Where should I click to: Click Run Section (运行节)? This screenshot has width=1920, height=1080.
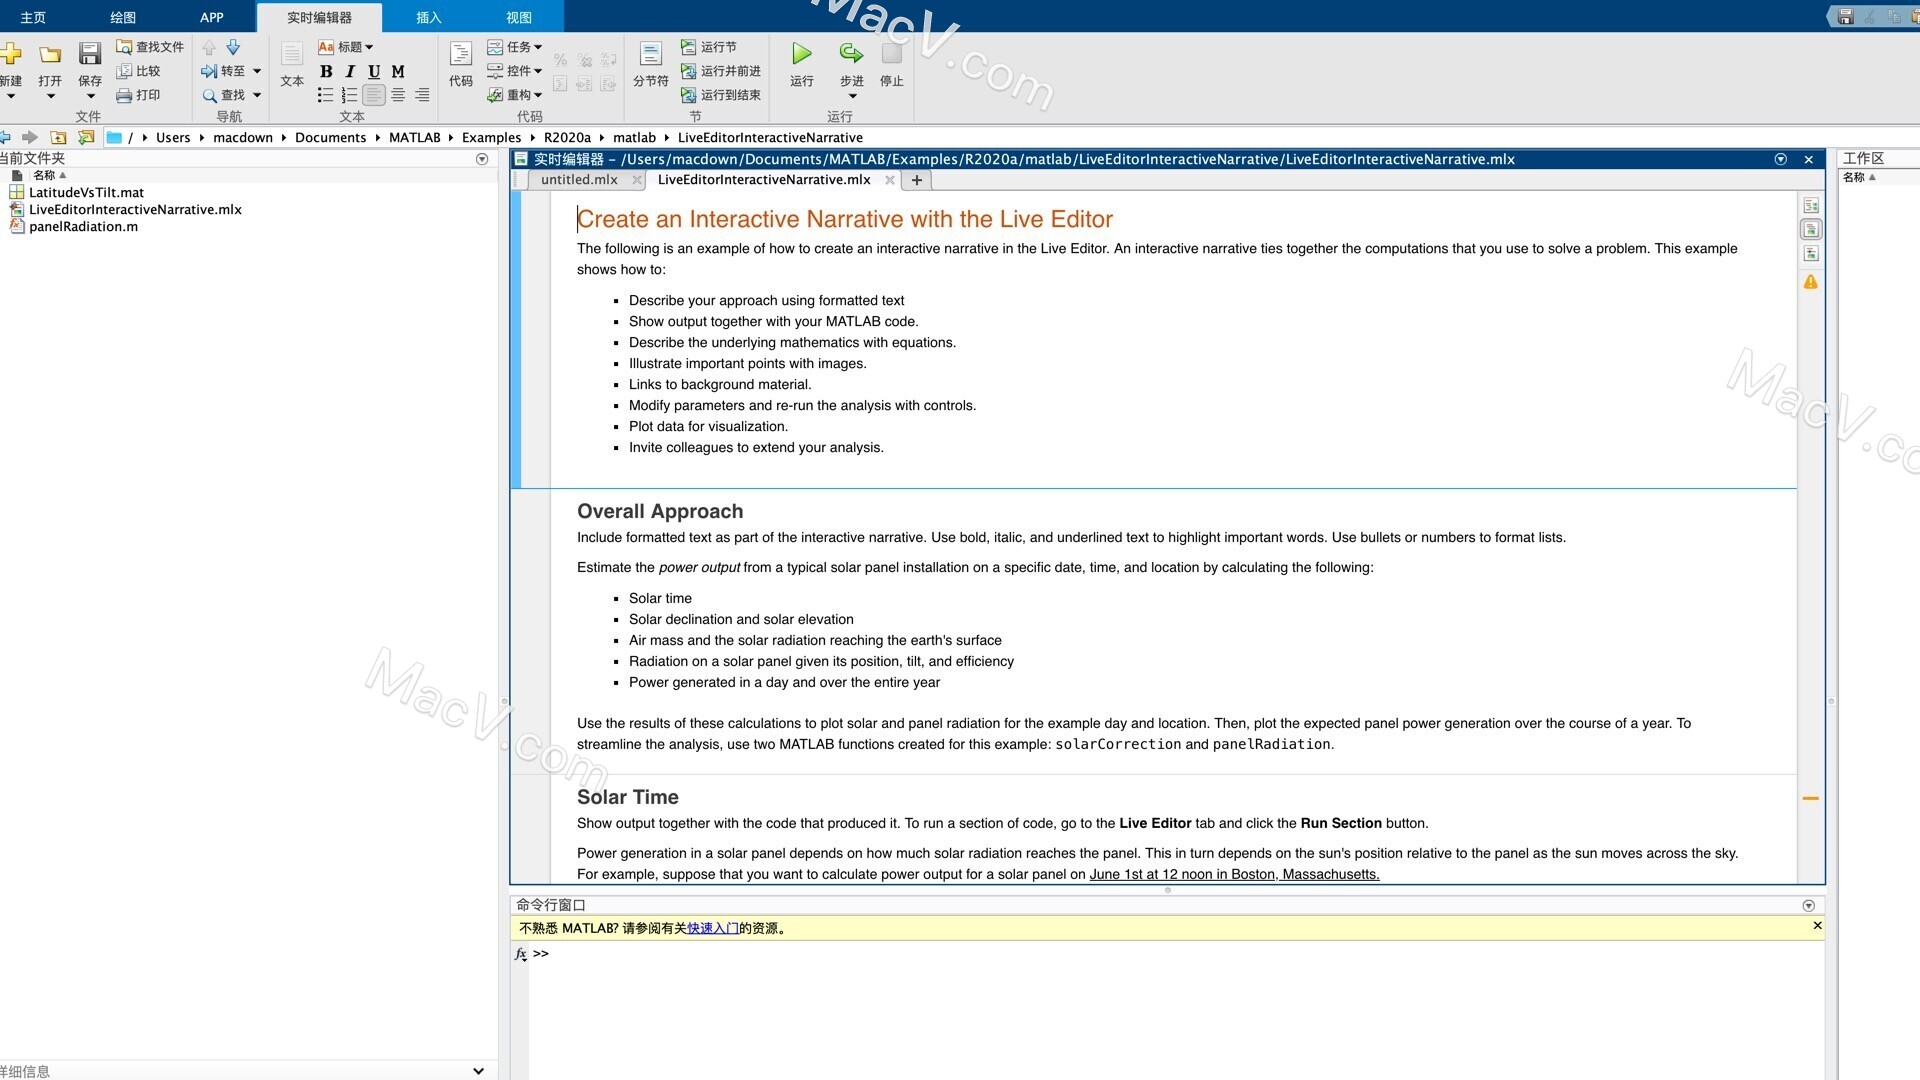tap(709, 47)
